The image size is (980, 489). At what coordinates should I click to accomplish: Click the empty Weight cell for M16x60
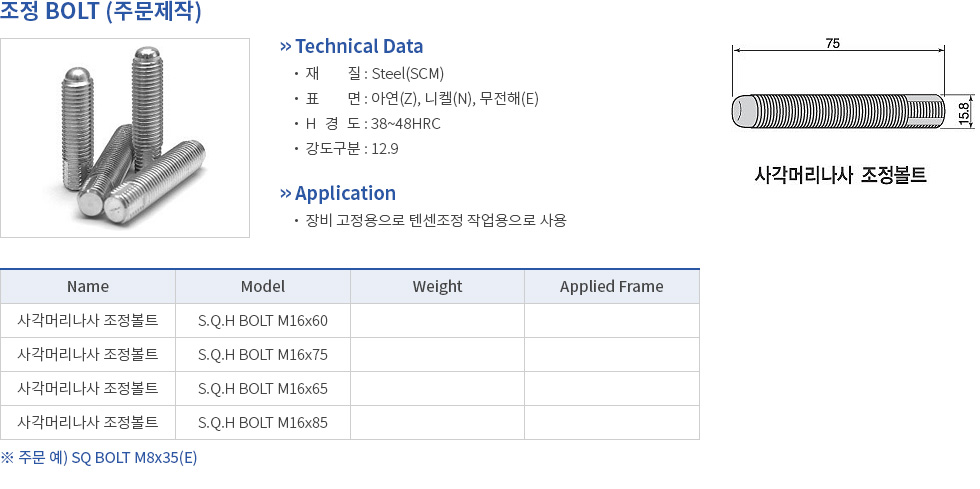click(438, 321)
